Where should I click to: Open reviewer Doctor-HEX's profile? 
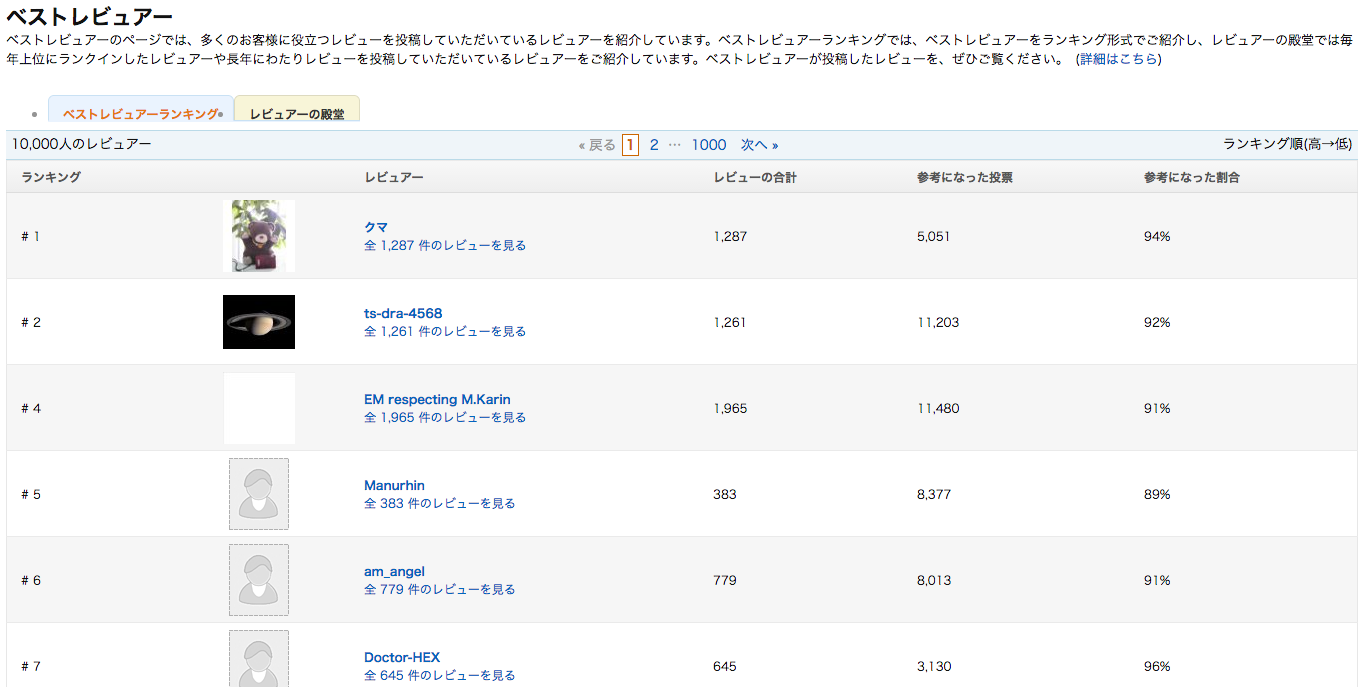(402, 657)
